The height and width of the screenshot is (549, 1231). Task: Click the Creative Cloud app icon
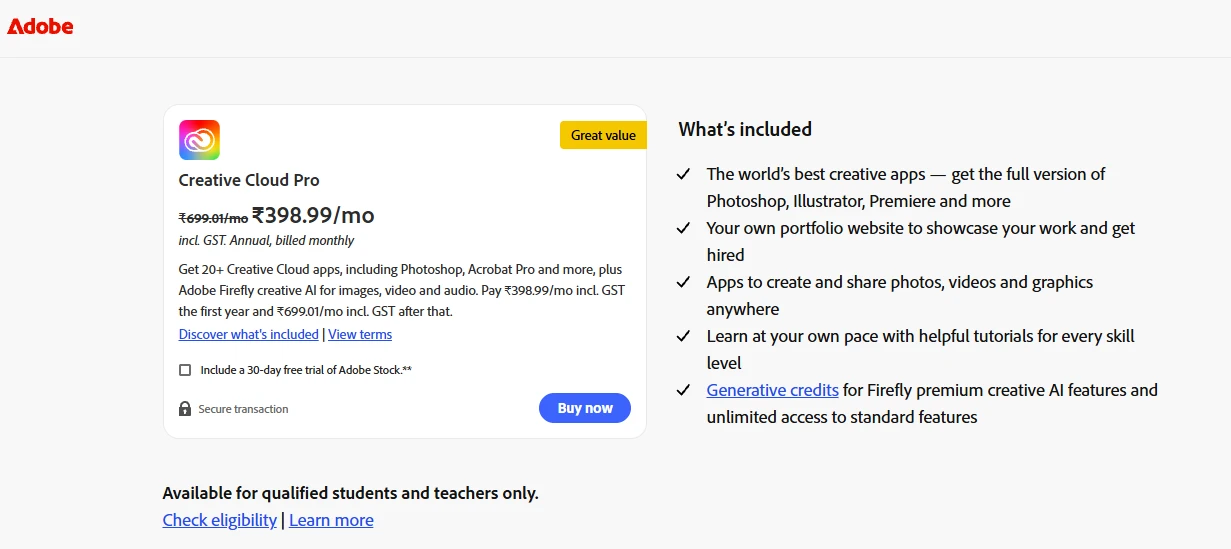coord(199,140)
